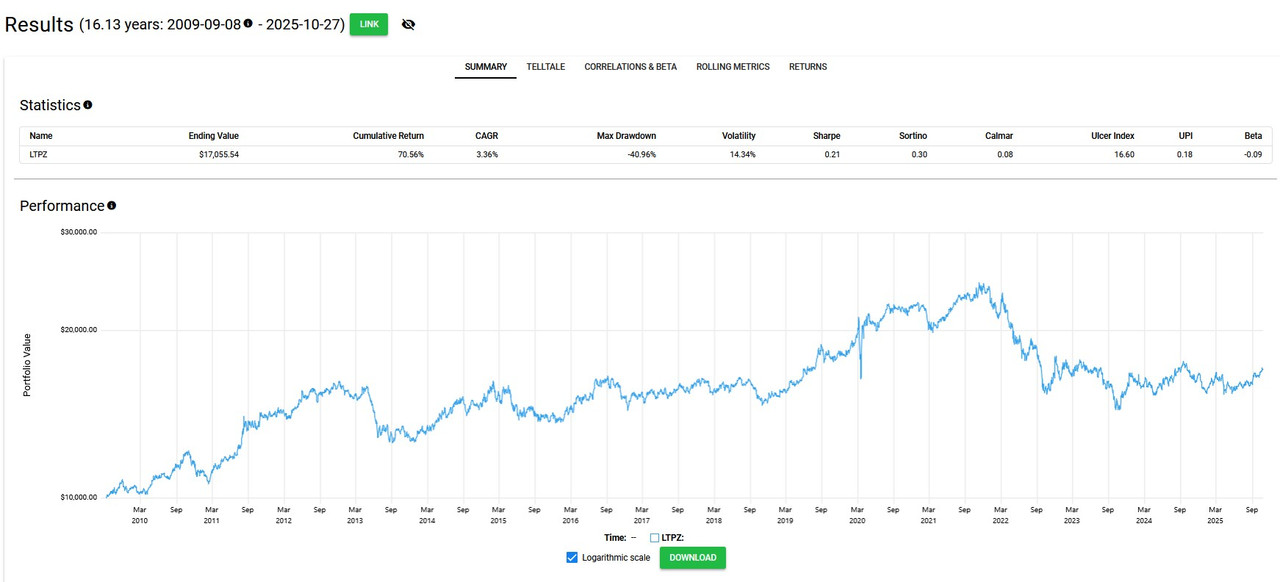The width and height of the screenshot is (1280, 582).
Task: Click the Max Drawdown column header
Action: pos(627,136)
